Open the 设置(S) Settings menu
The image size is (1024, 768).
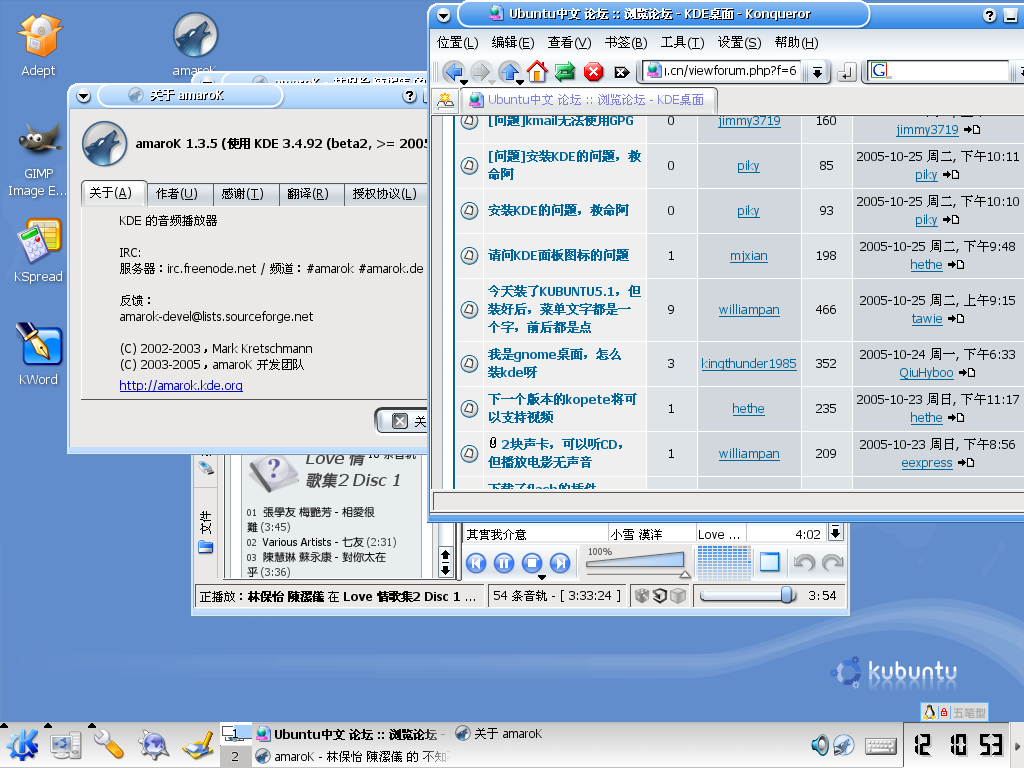pos(739,42)
